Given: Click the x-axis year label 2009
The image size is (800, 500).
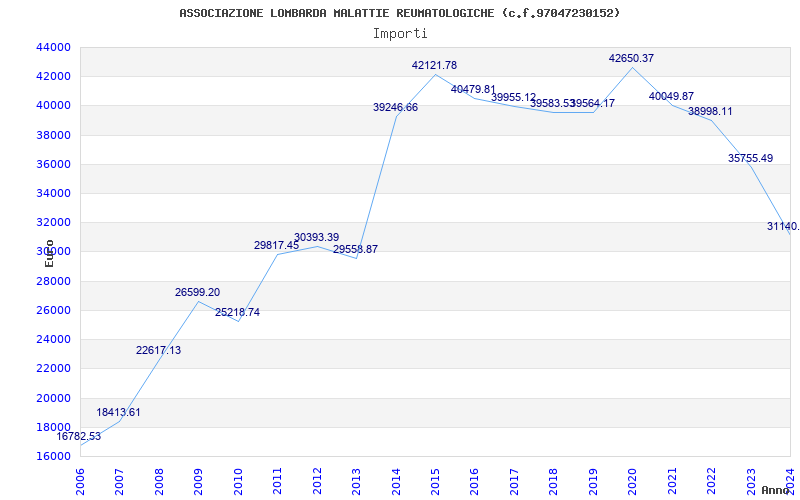Looking at the screenshot, I should [x=198, y=482].
